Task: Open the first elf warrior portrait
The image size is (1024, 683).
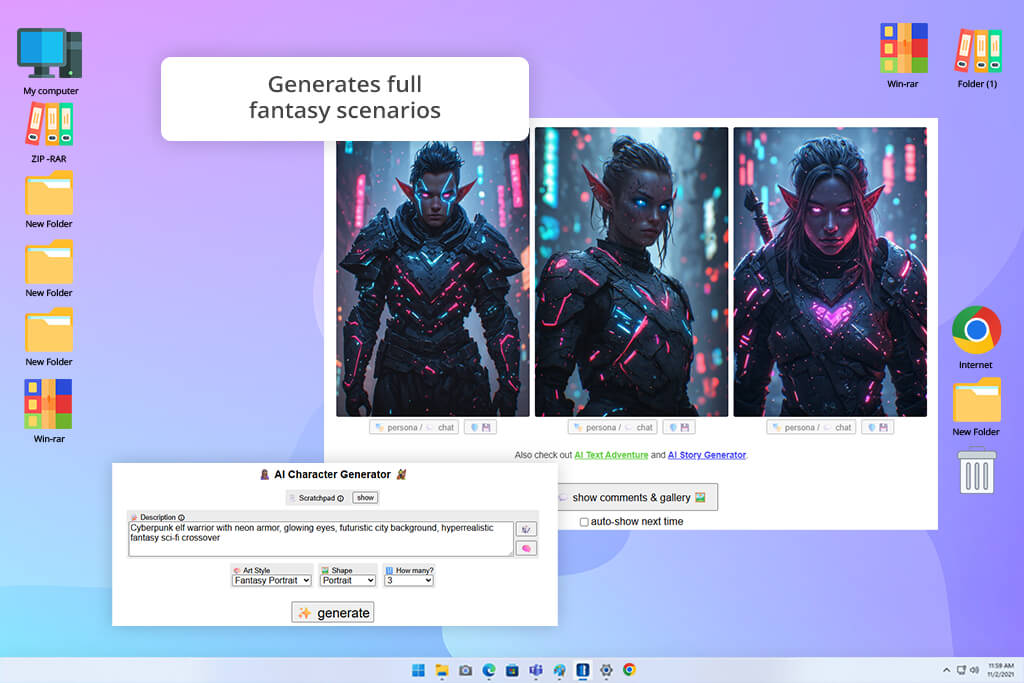Action: click(x=433, y=279)
